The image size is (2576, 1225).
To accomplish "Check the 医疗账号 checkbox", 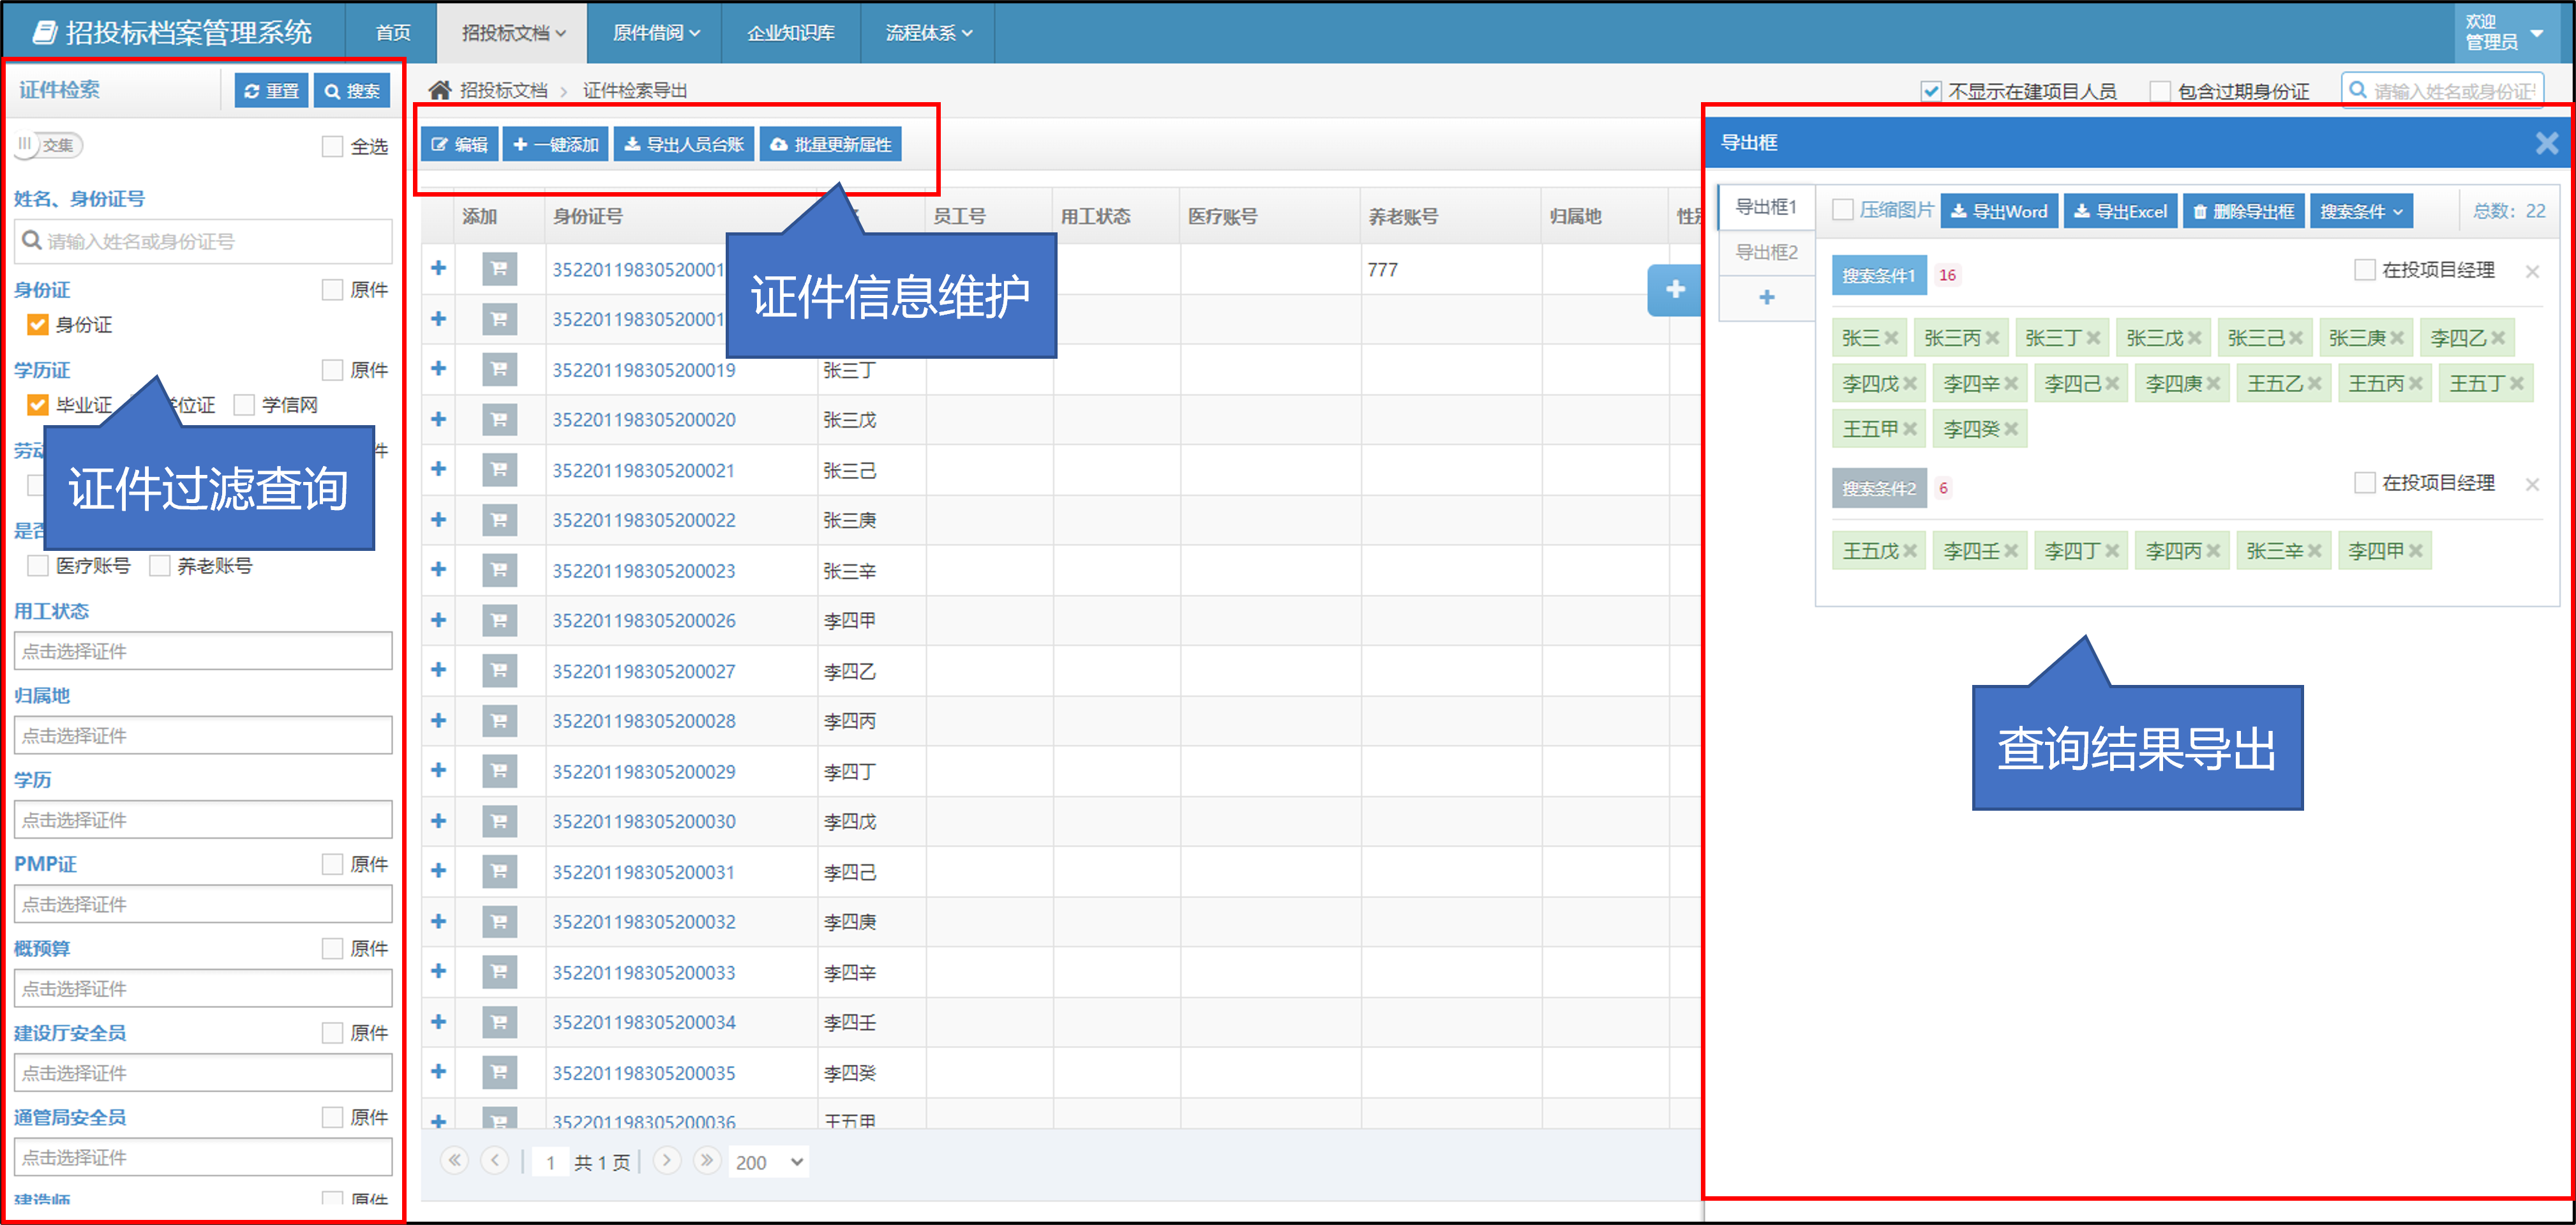I will pyautogui.click(x=38, y=566).
